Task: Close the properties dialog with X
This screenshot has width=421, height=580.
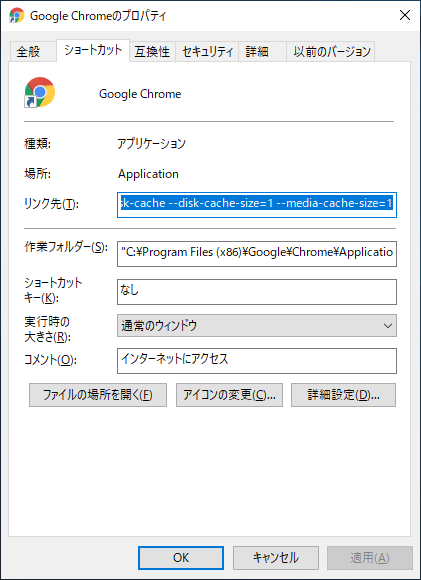Action: point(405,15)
